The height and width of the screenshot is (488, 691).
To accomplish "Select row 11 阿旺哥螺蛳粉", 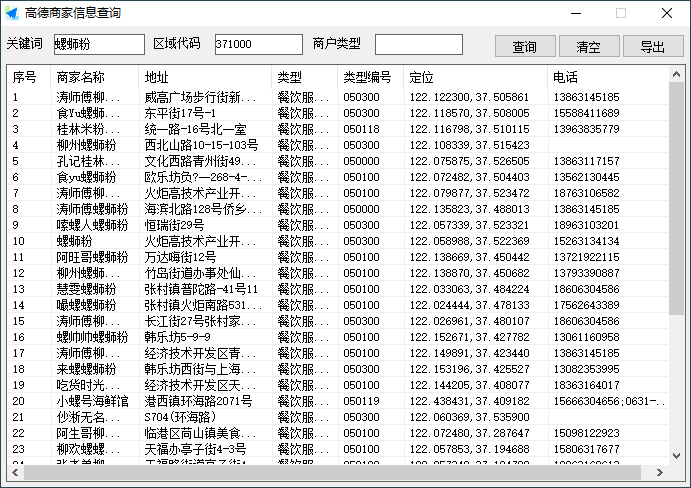I will coord(300,257).
